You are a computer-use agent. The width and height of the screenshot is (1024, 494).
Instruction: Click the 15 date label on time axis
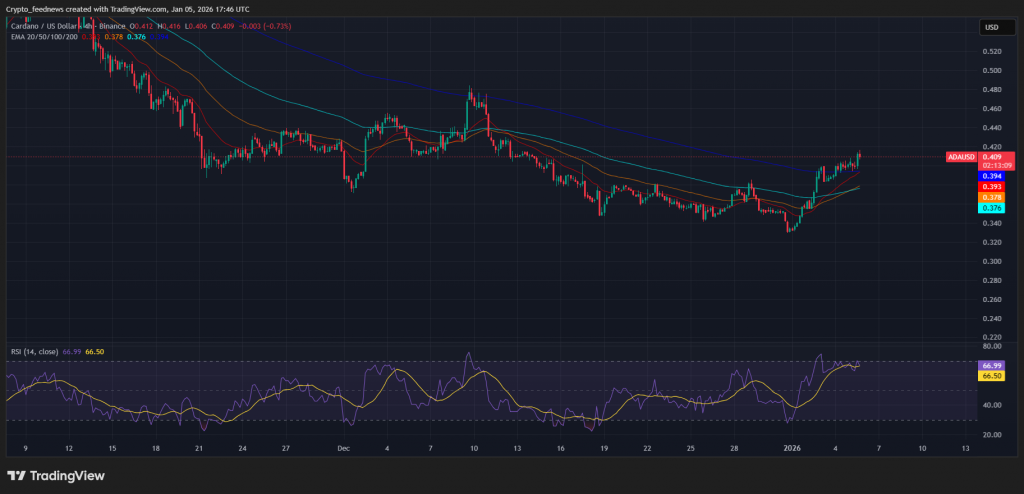[112, 448]
